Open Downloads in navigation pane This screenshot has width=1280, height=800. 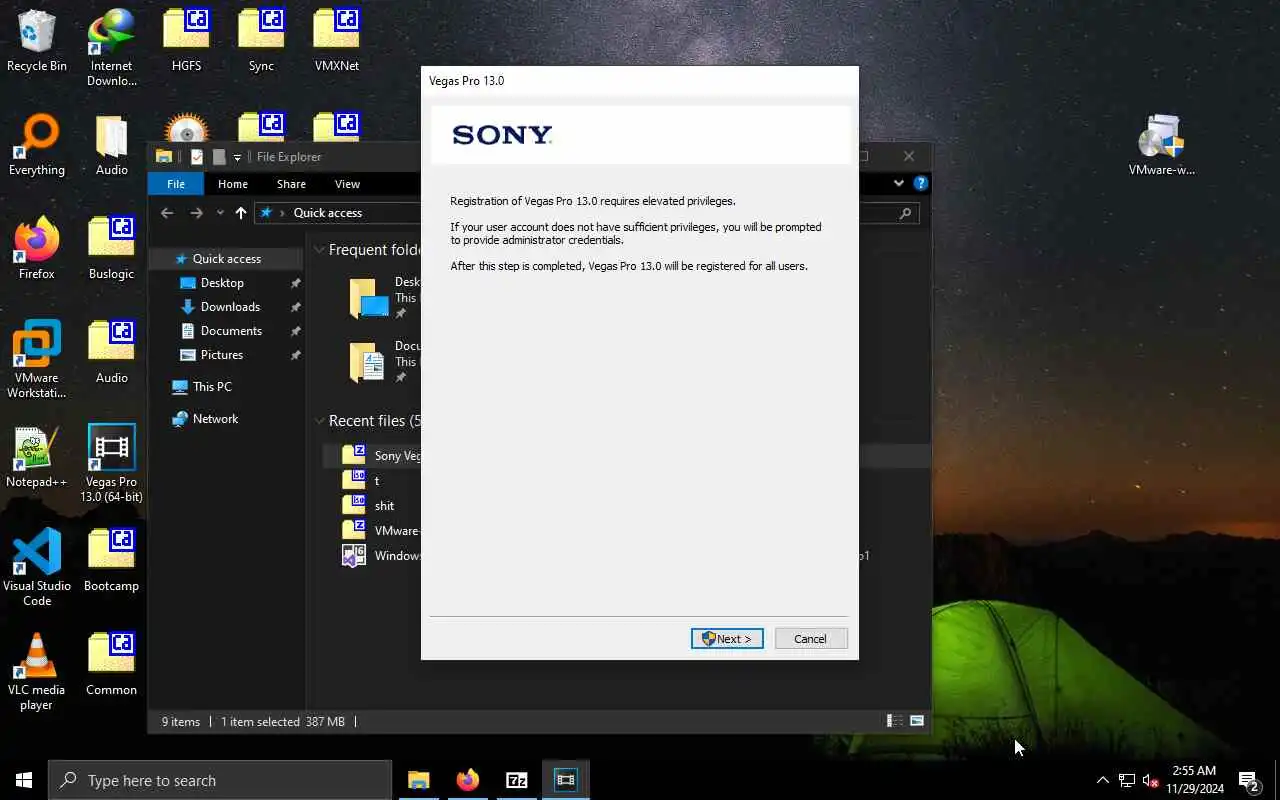click(x=230, y=307)
